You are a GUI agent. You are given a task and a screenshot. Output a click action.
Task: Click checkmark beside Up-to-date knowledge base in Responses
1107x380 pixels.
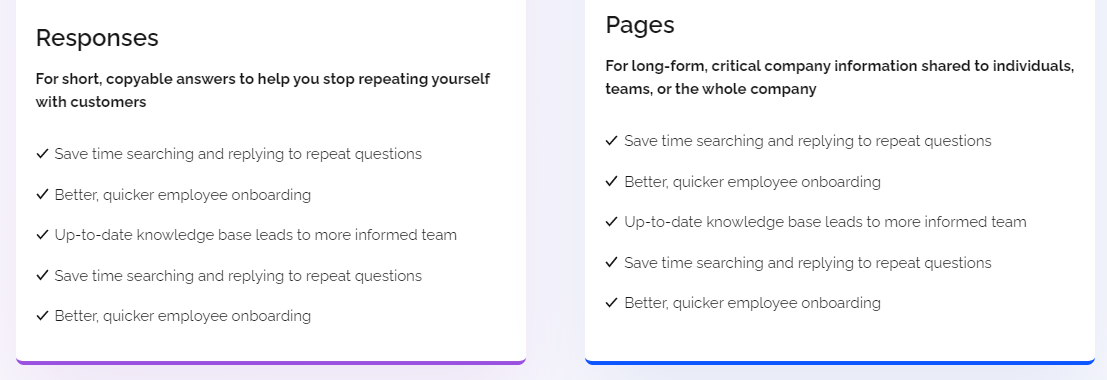[42, 234]
